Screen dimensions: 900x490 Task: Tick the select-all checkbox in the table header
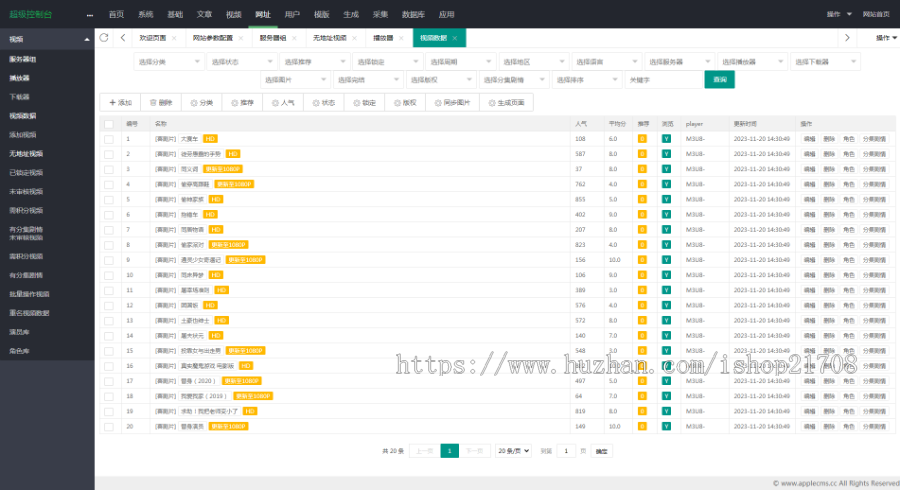109,124
